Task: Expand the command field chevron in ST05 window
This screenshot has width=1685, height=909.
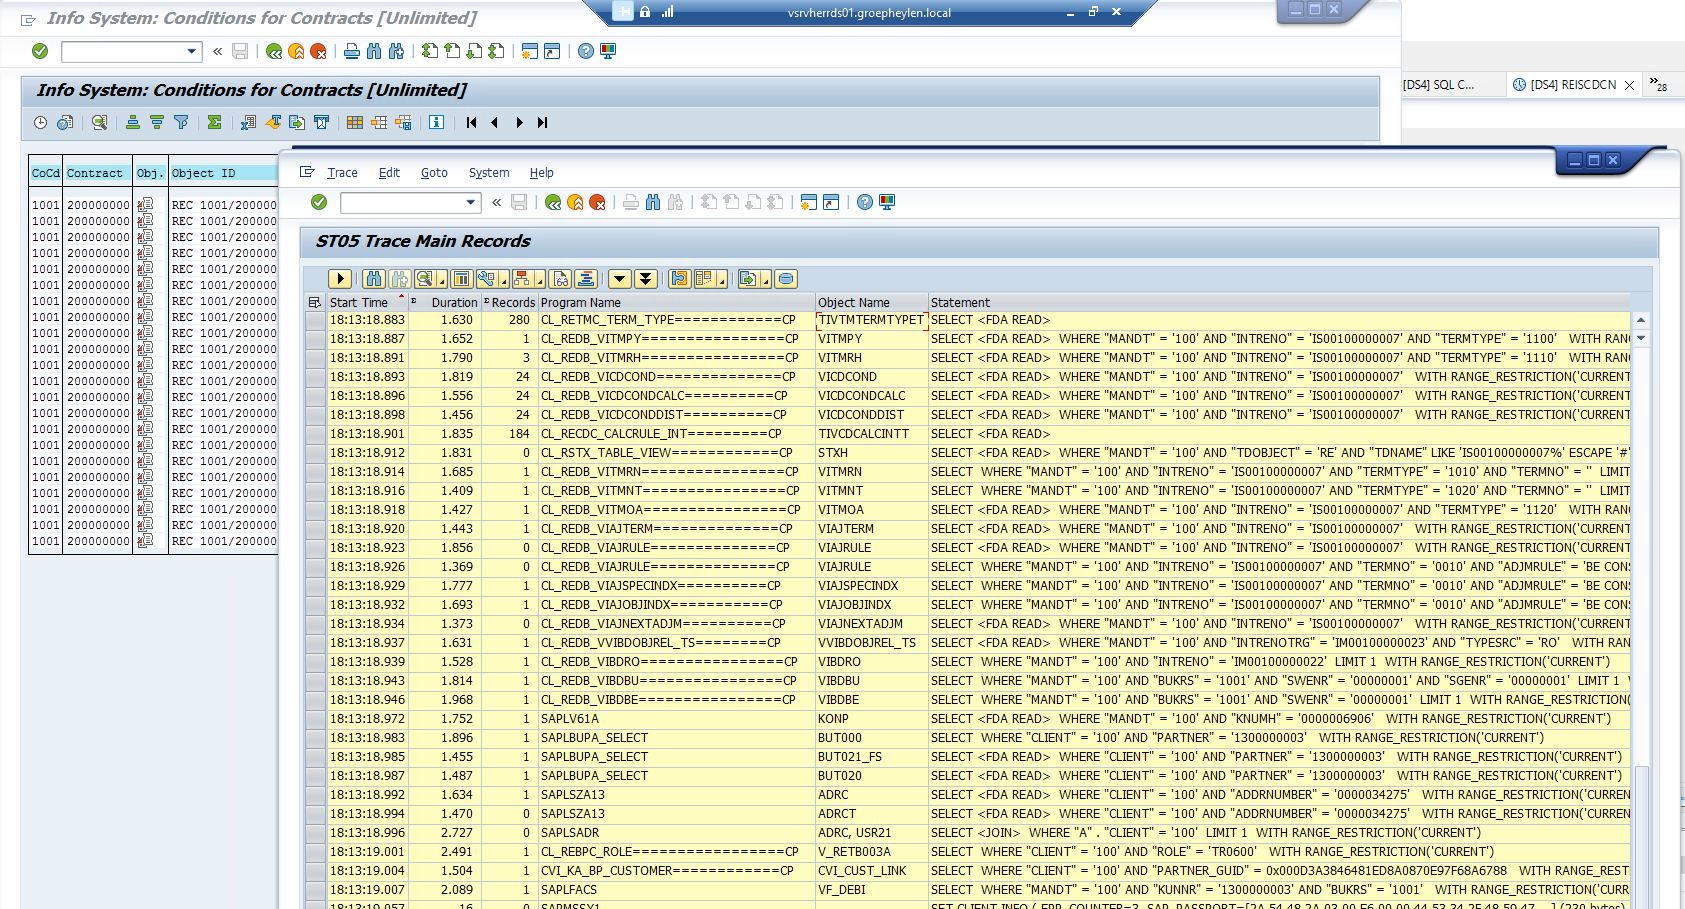Action: click(497, 202)
